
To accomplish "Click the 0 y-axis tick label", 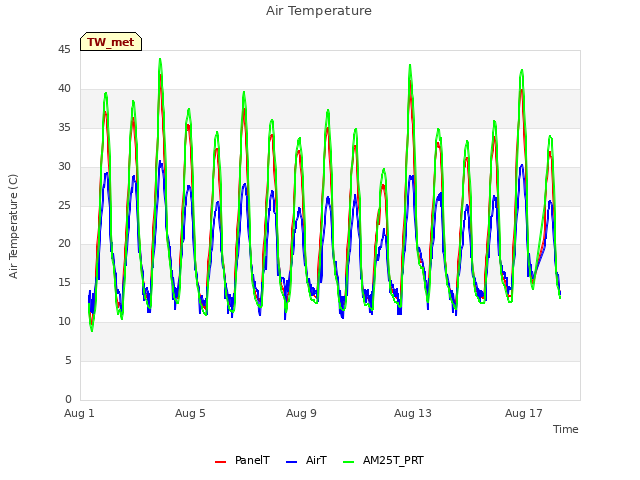I will [x=68, y=399].
